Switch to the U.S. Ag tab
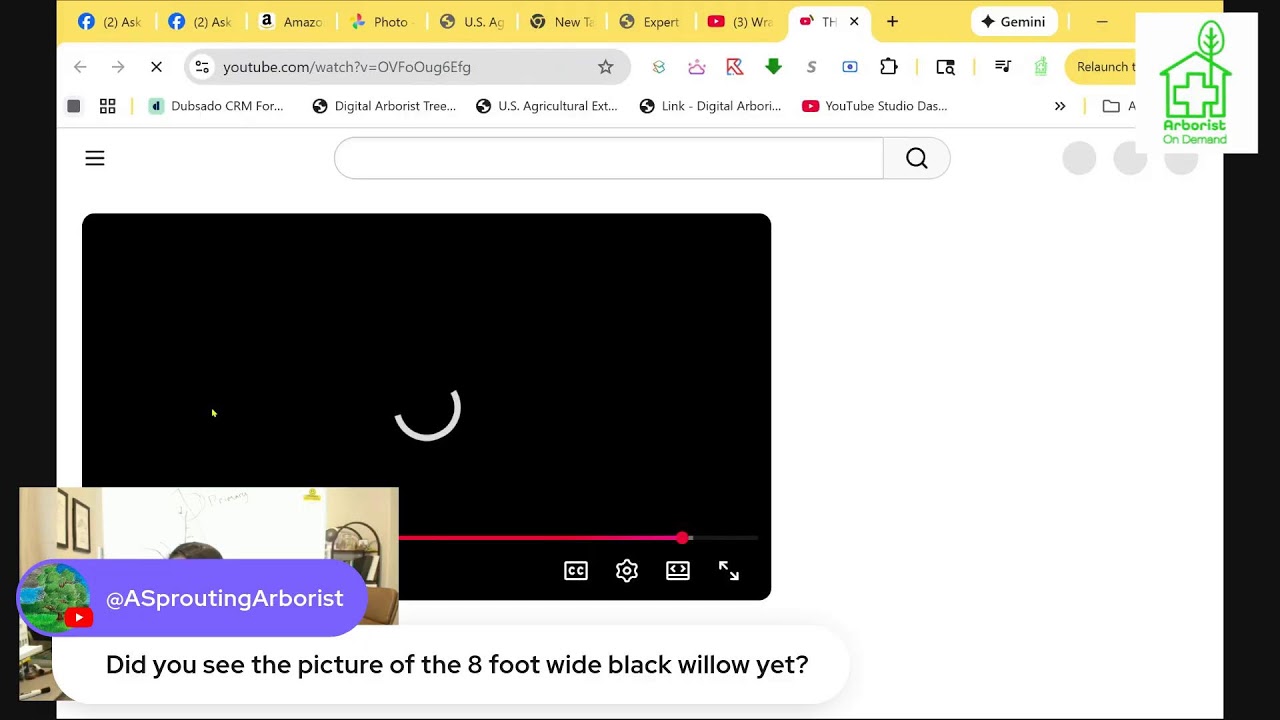This screenshot has height=720, width=1280. (x=471, y=21)
